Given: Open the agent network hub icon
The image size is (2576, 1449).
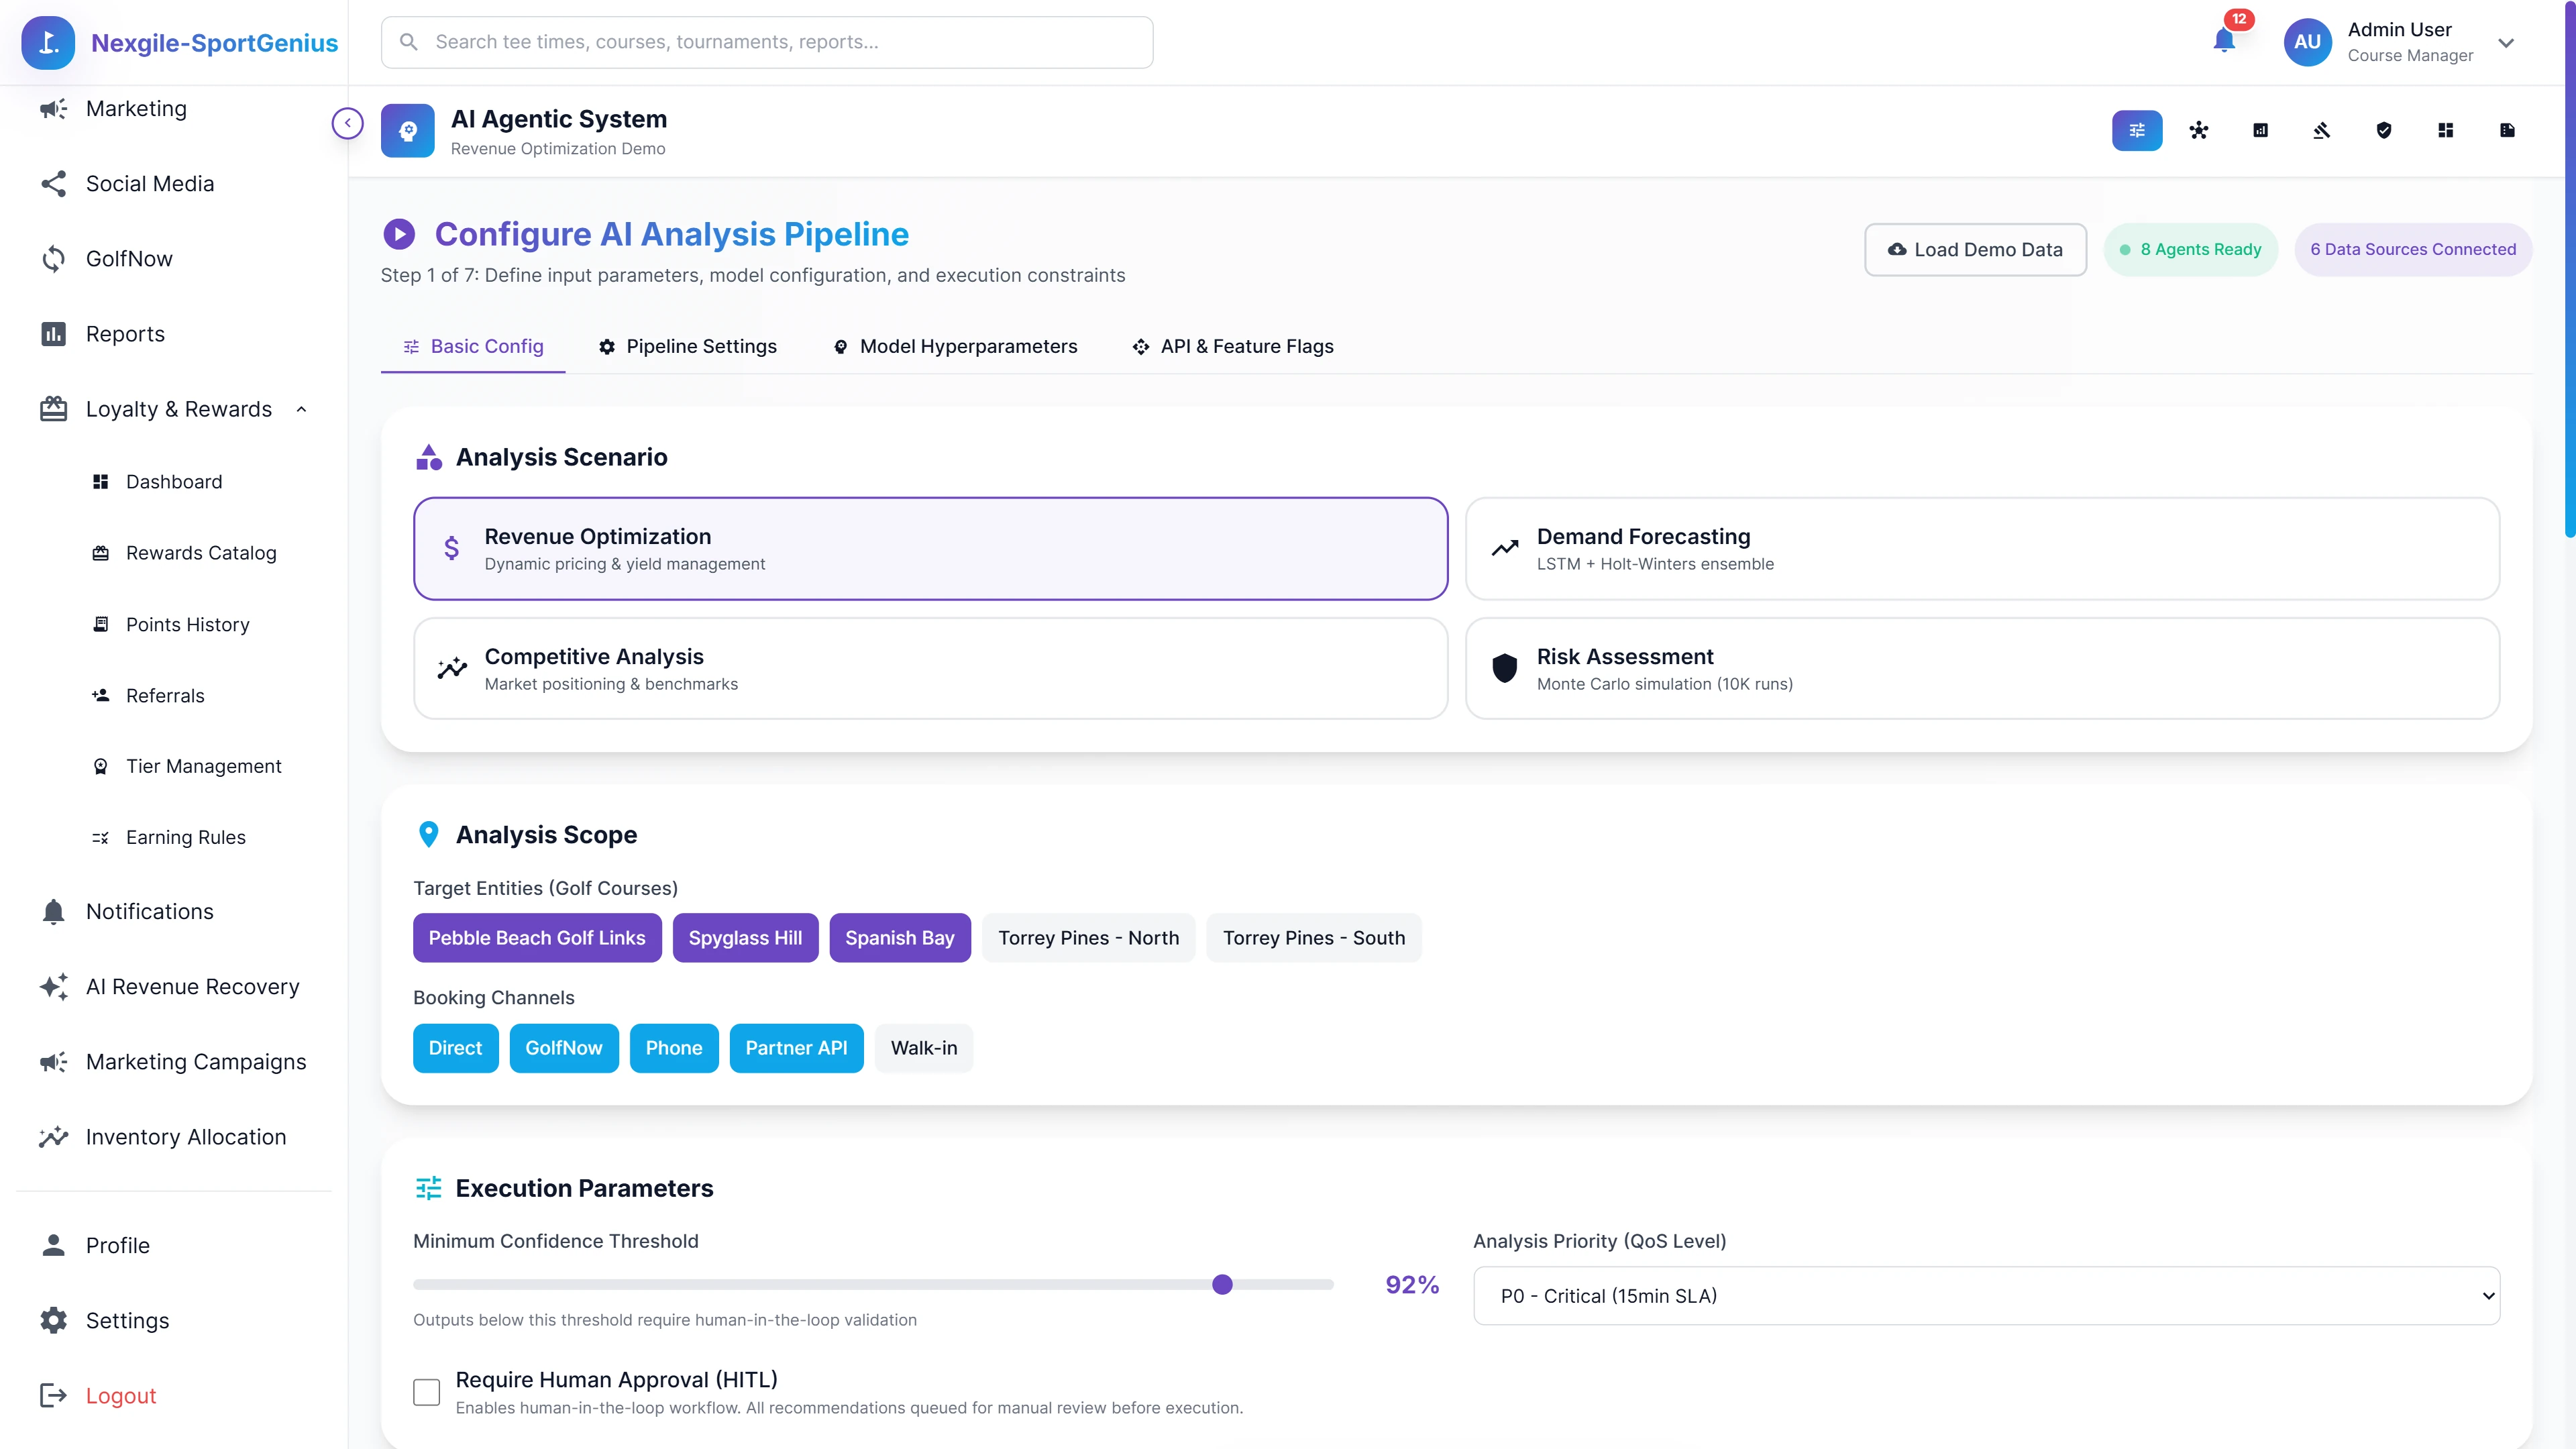Looking at the screenshot, I should [2199, 130].
